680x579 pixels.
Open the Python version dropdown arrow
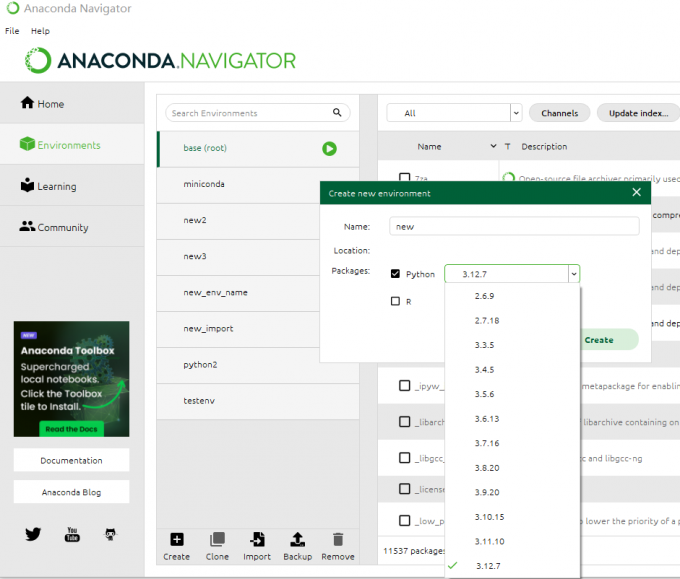click(574, 274)
